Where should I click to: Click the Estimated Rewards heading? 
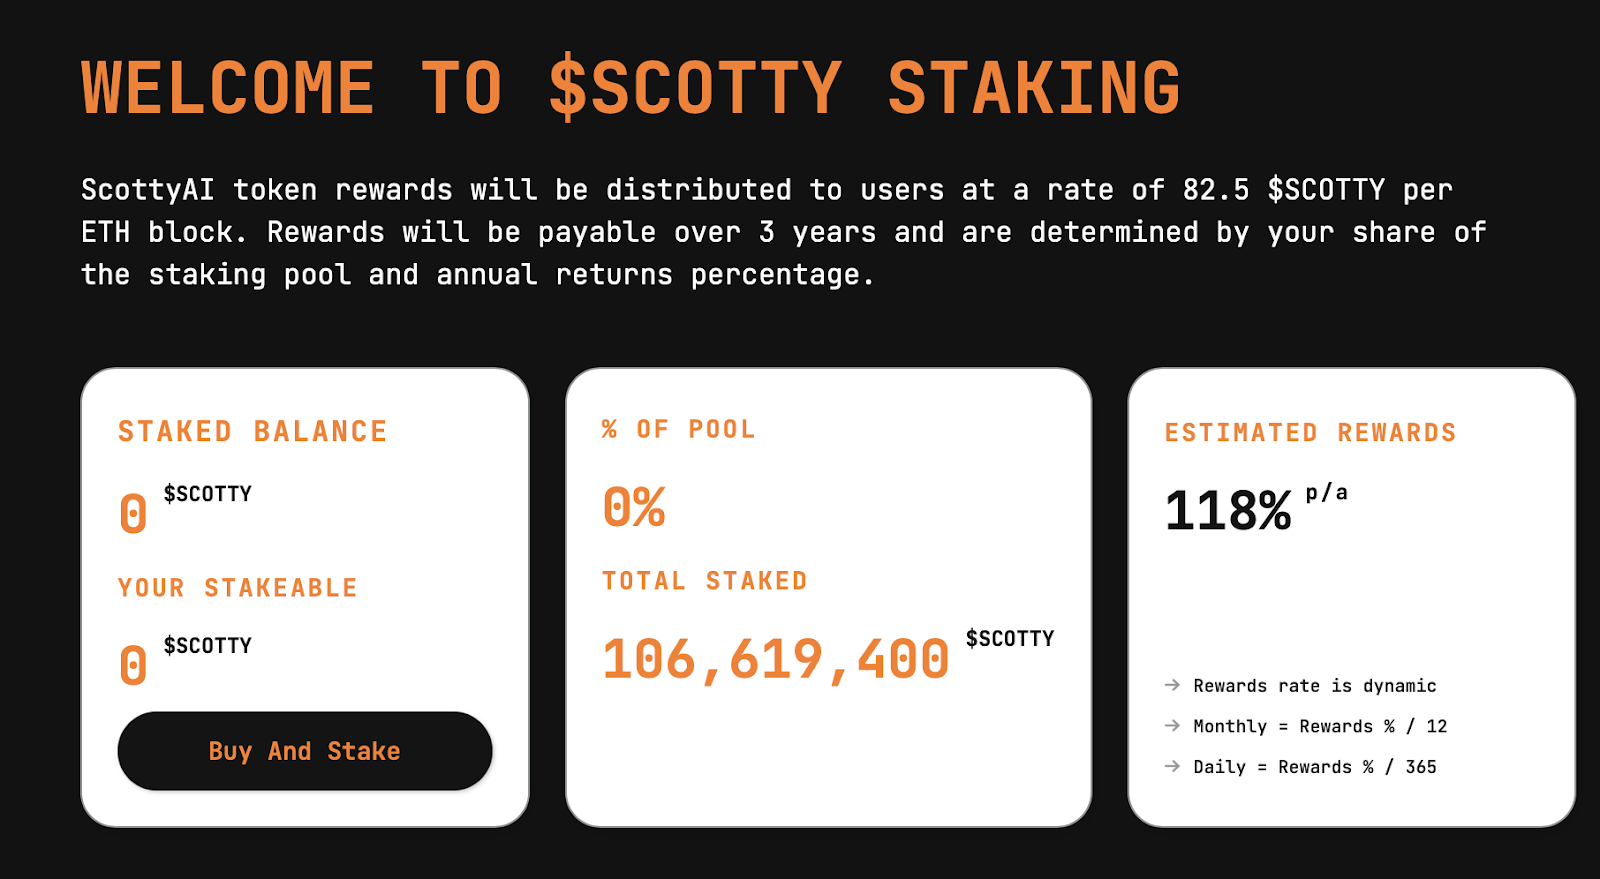(x=1311, y=433)
